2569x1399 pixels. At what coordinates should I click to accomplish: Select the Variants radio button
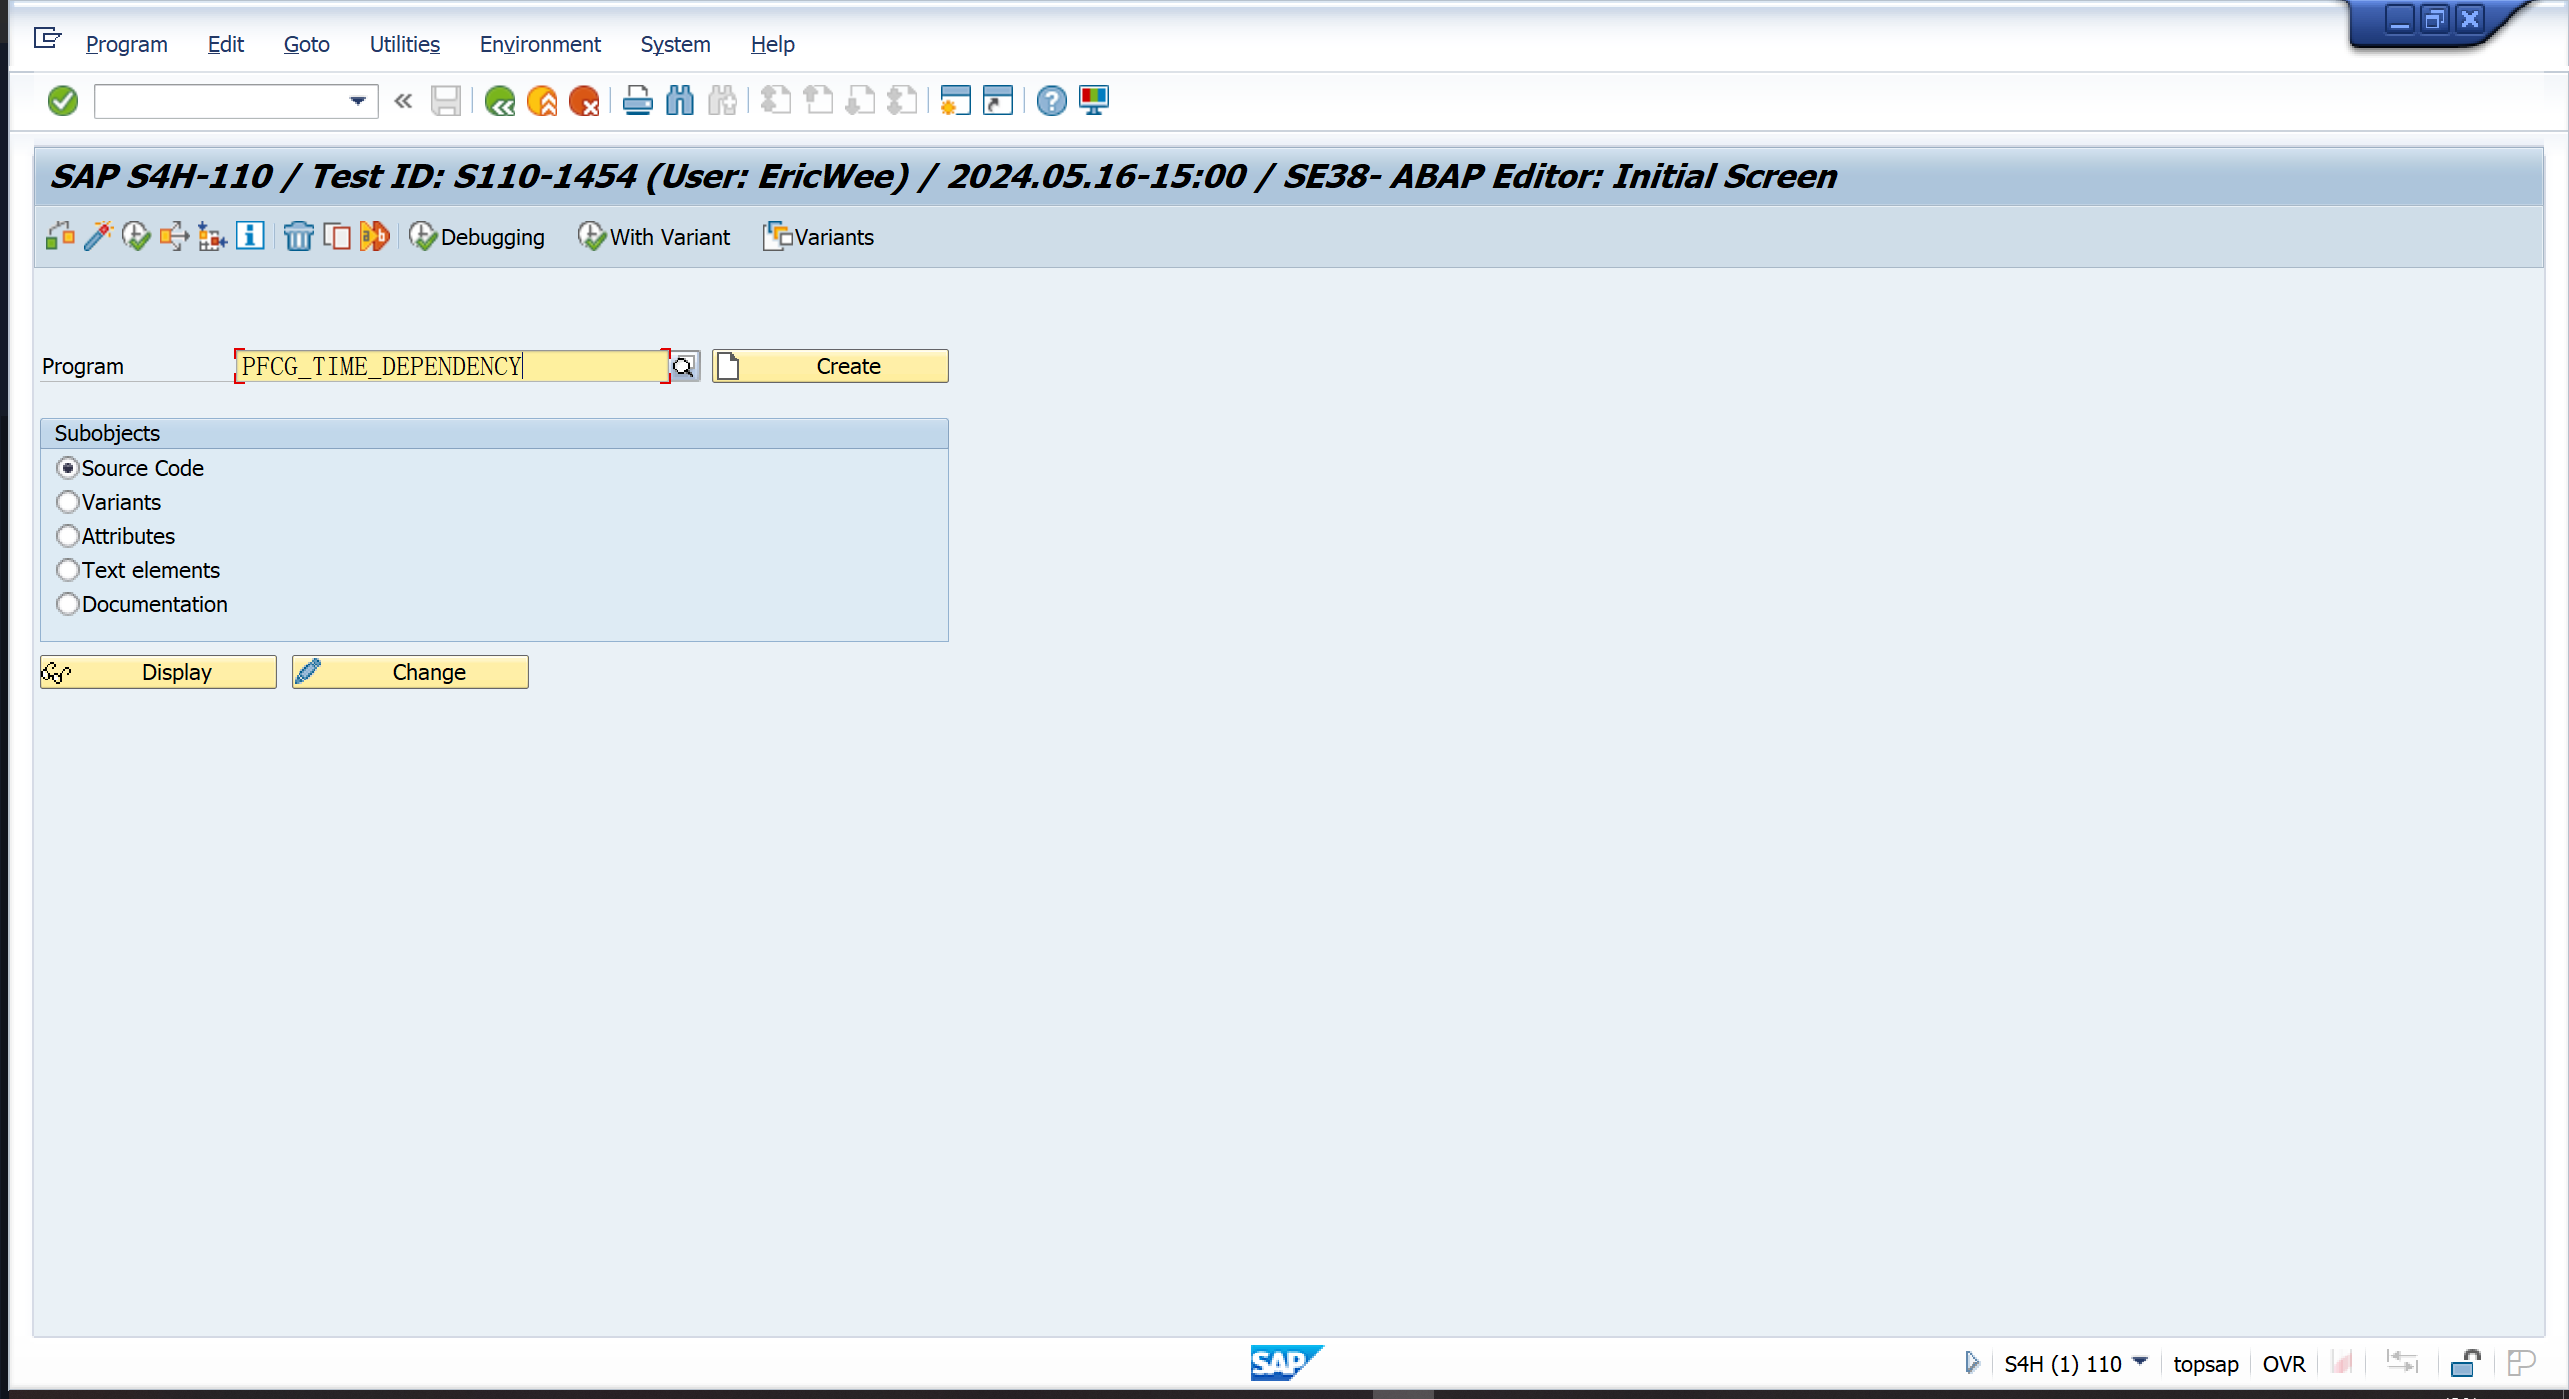tap(68, 502)
